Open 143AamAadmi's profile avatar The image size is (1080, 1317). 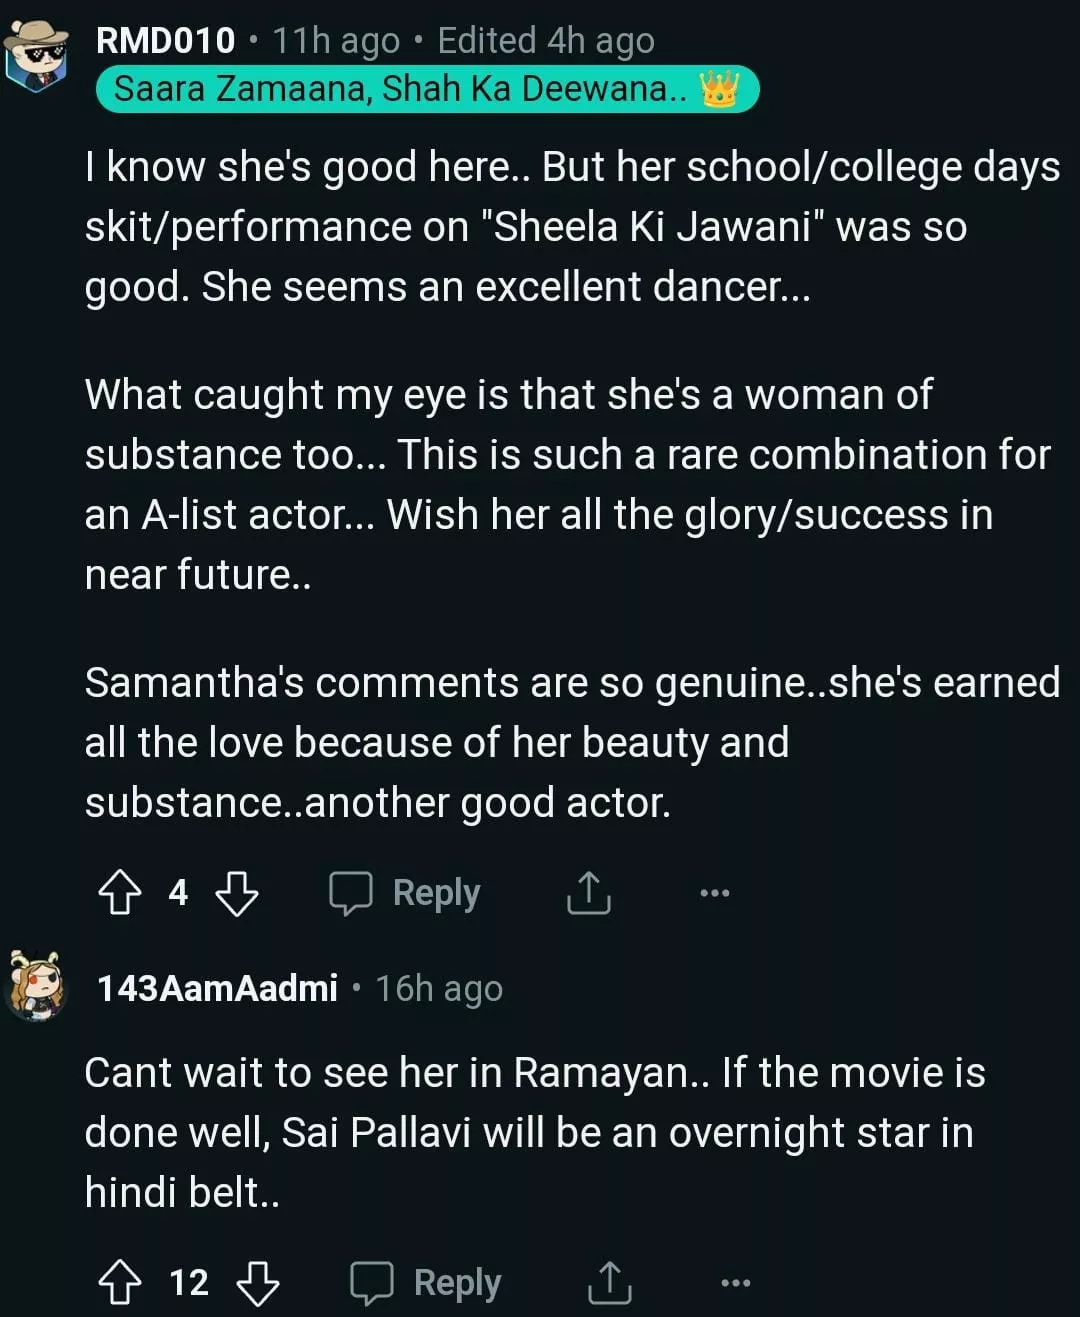36,987
